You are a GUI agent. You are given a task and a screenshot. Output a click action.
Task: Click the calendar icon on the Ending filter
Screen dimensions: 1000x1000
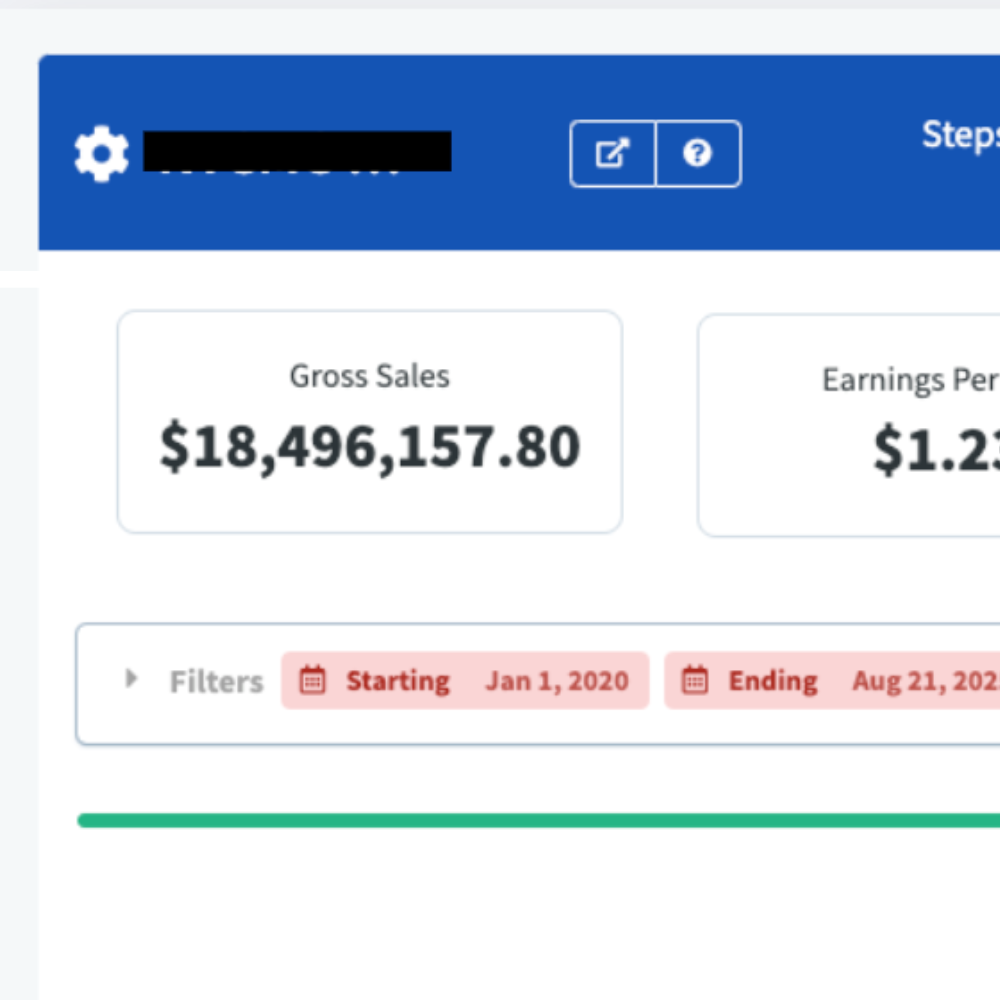(694, 680)
